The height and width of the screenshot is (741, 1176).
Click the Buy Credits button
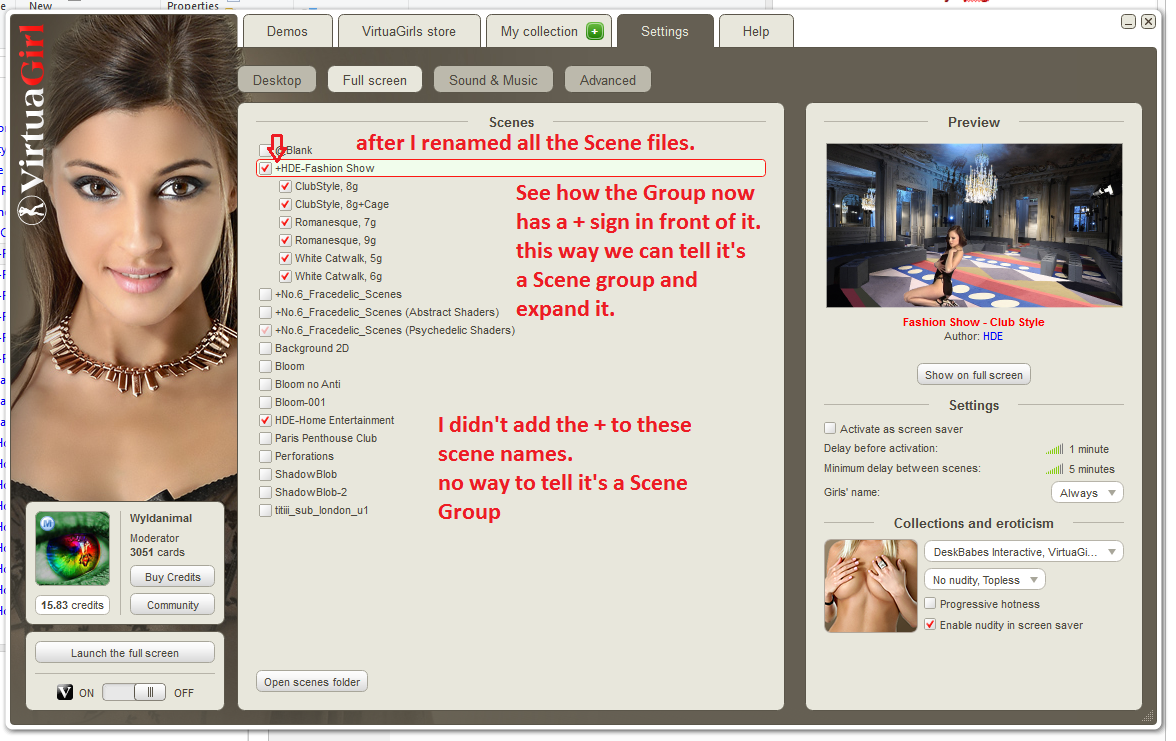pyautogui.click(x=172, y=577)
